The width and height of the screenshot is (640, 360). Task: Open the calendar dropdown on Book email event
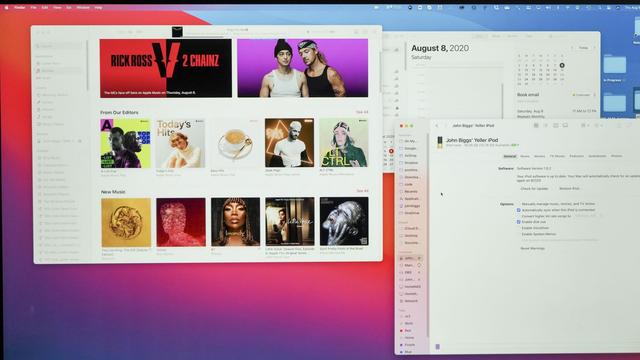(x=584, y=95)
